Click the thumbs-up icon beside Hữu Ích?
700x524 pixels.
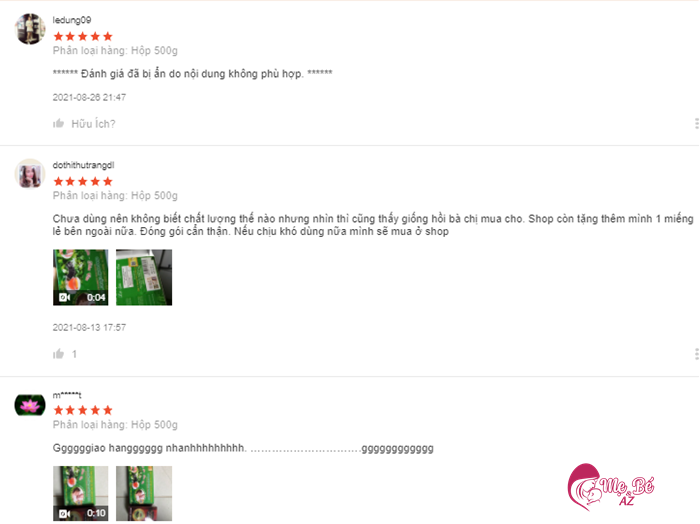[x=58, y=123]
